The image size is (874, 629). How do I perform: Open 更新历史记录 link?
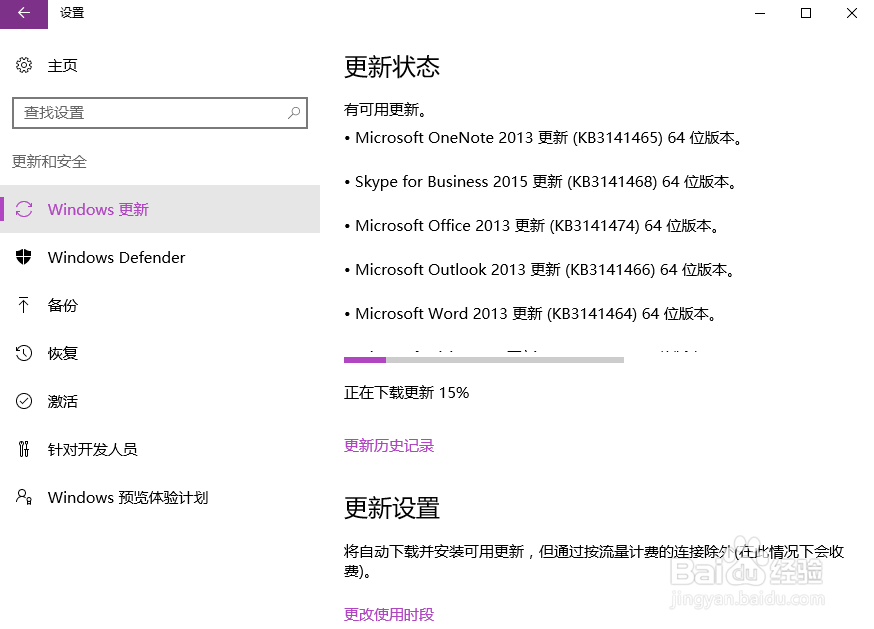pos(389,445)
